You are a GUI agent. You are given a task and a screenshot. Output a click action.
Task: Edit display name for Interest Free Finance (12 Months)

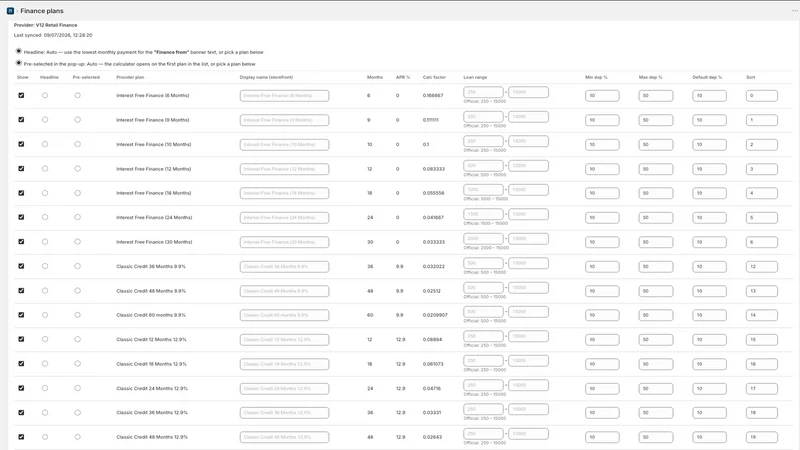point(285,169)
